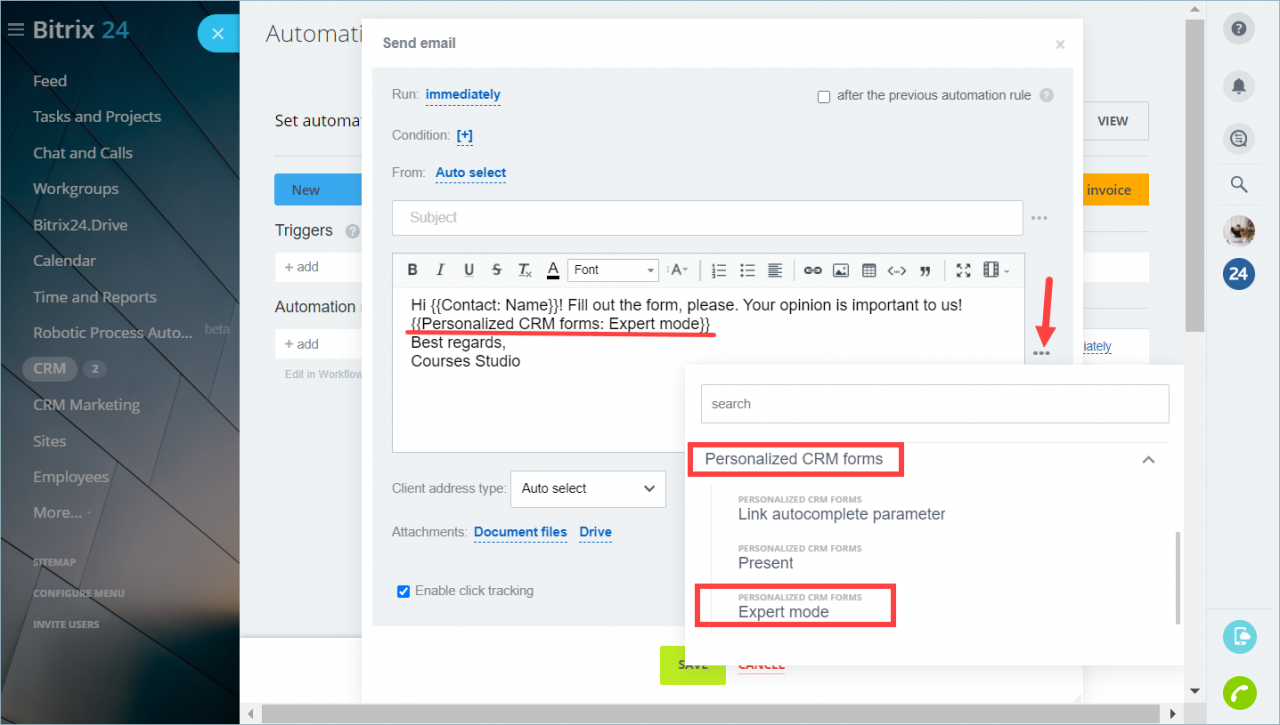Change sender via 'Auto select' From link
Screen dimensions: 1280x725
[471, 173]
